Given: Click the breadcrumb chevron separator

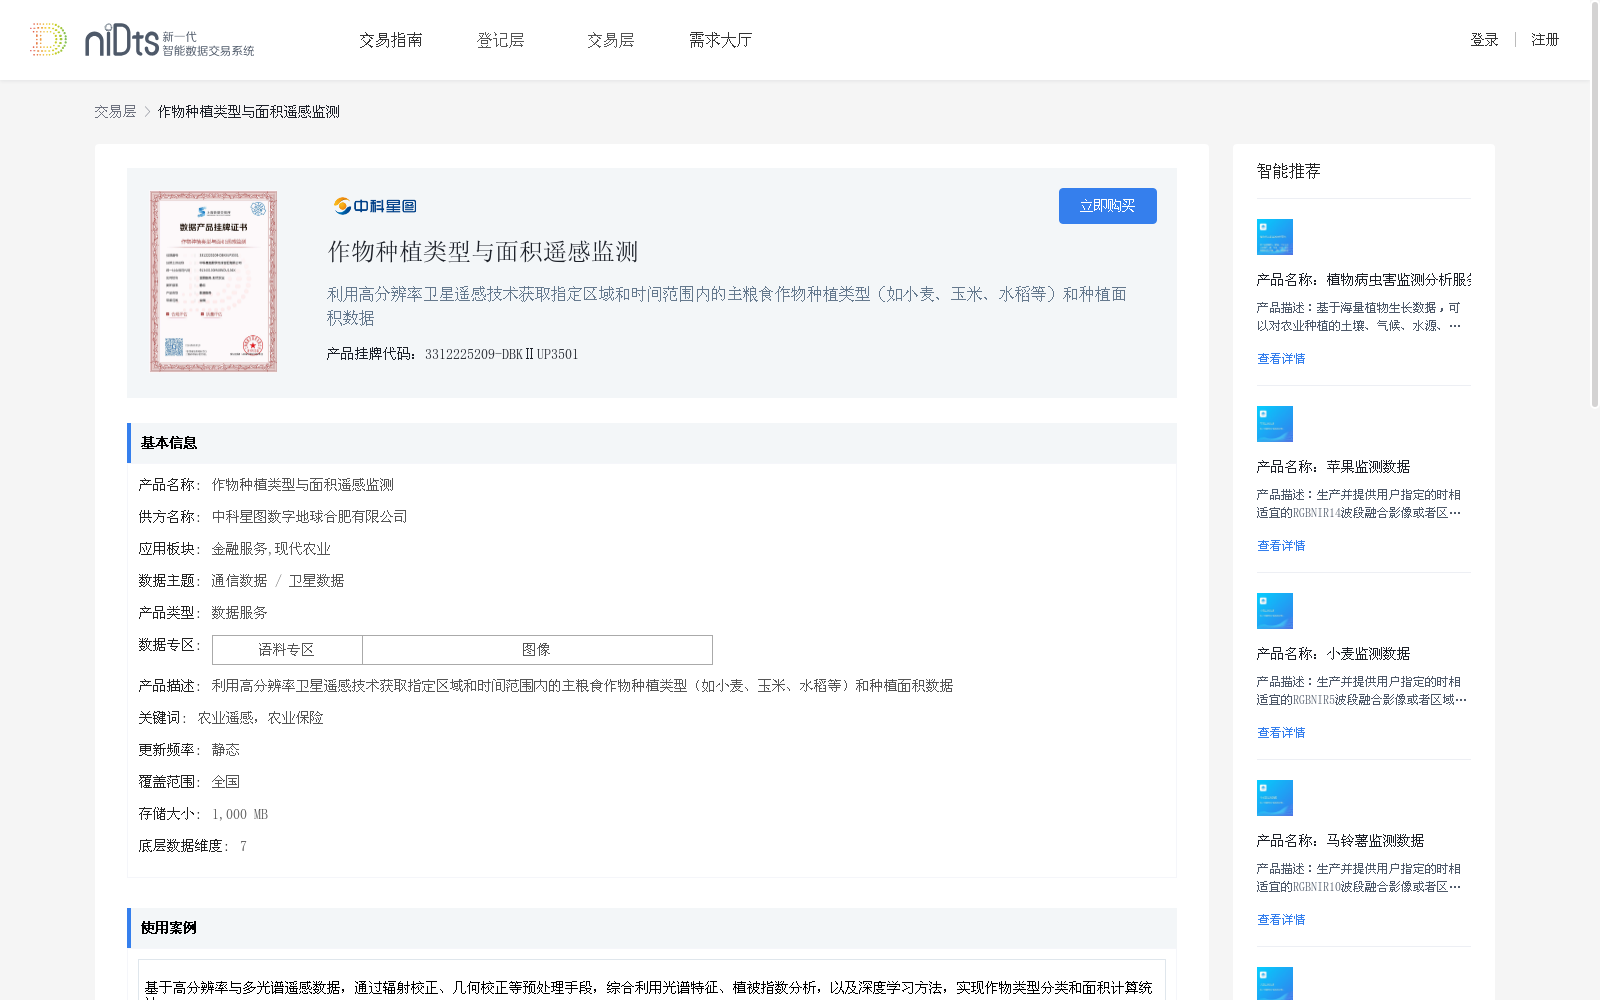Looking at the screenshot, I should click(x=147, y=112).
